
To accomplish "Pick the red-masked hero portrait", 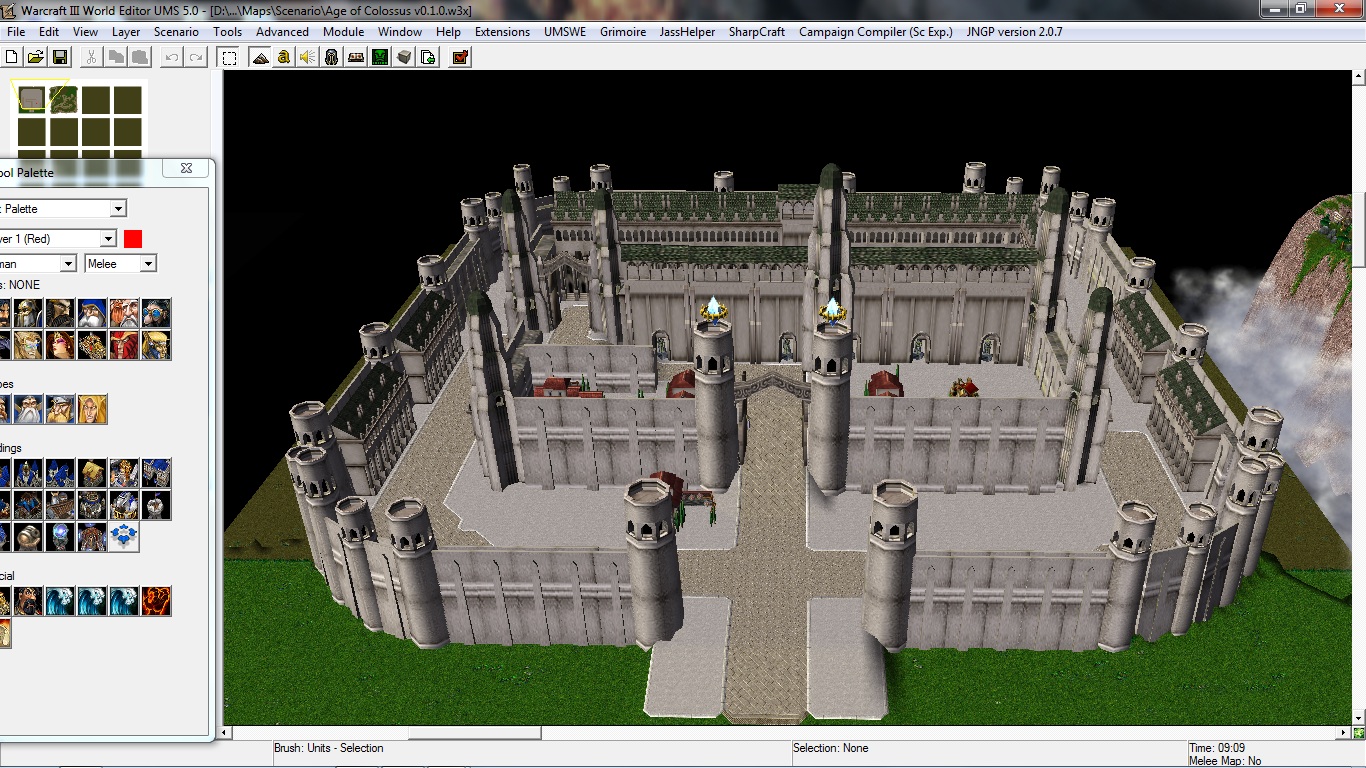I will 124,345.
